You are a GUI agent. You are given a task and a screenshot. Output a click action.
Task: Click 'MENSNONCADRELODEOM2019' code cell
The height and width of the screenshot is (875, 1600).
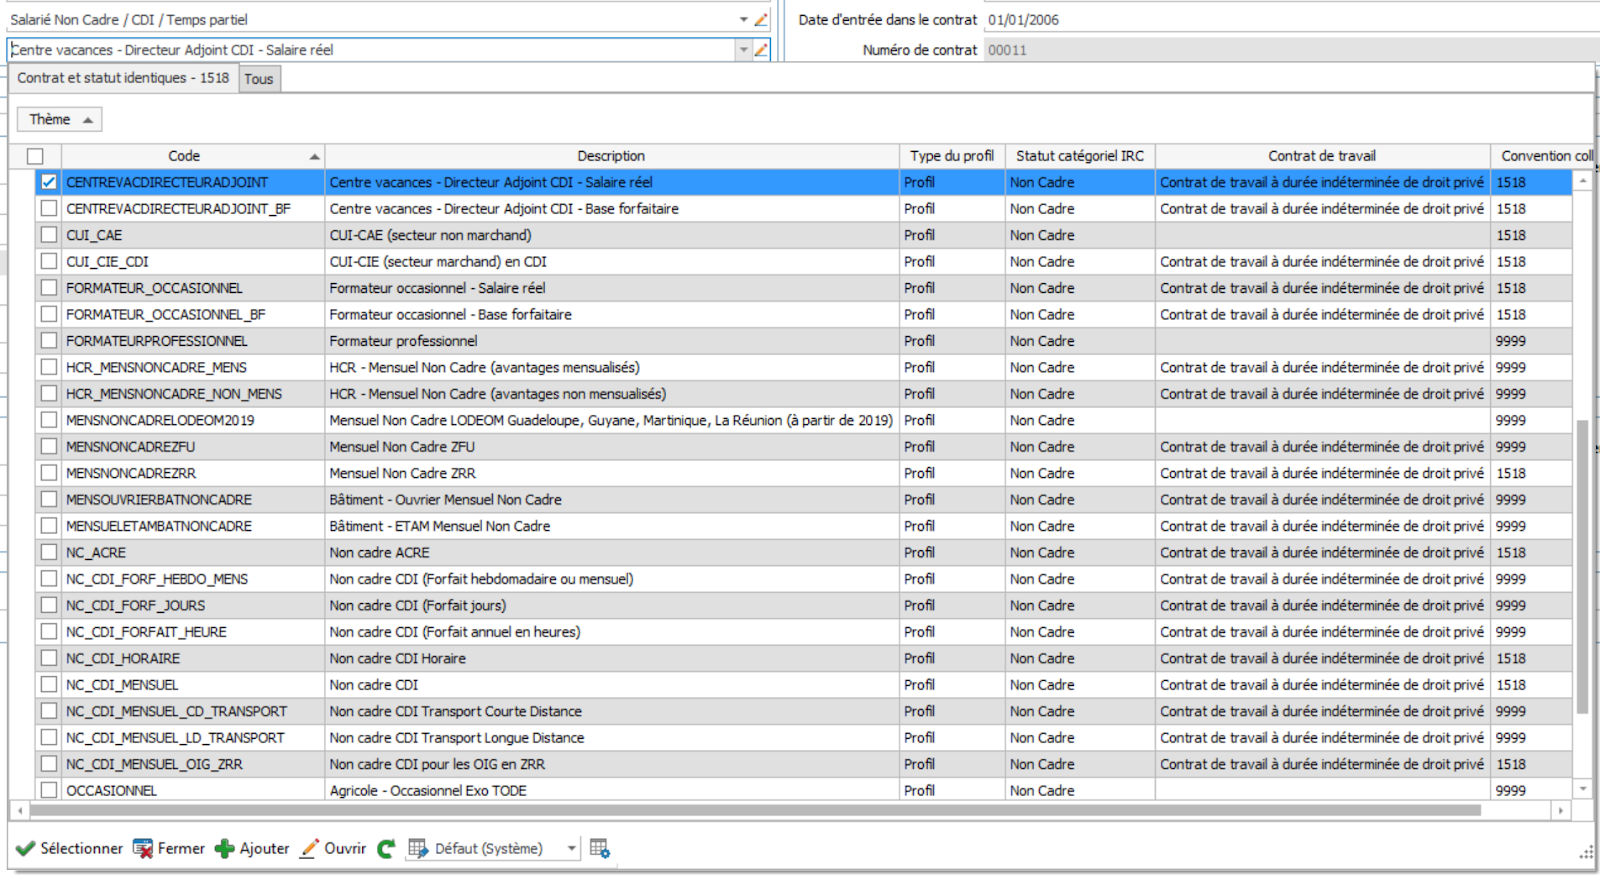(x=193, y=420)
